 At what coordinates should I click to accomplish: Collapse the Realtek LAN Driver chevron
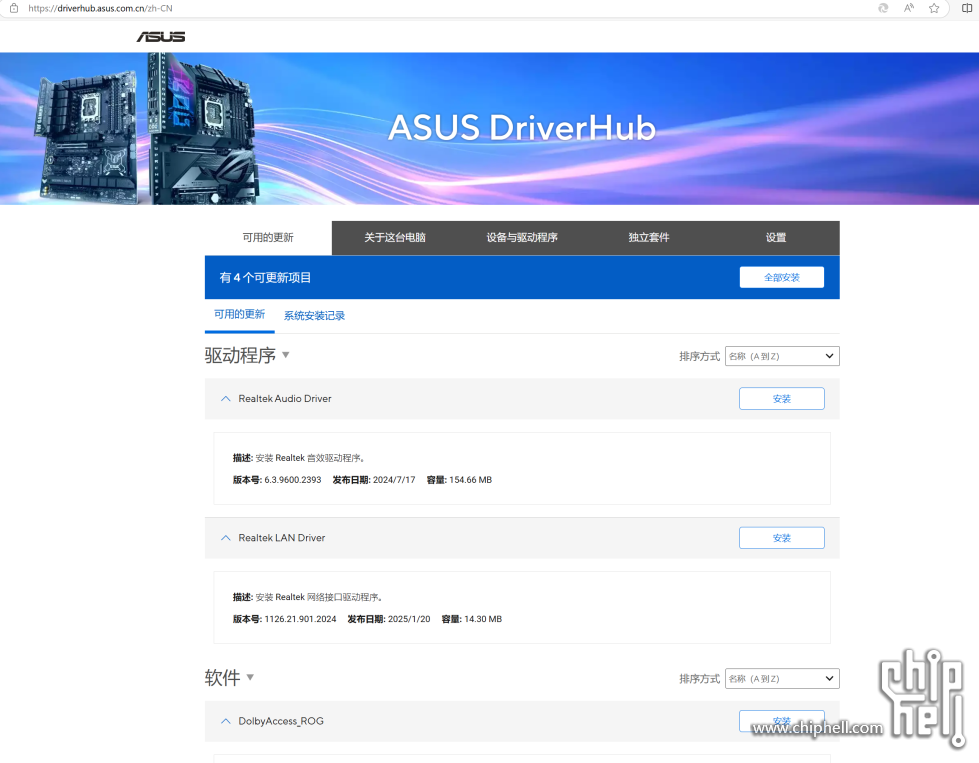pyautogui.click(x=225, y=538)
